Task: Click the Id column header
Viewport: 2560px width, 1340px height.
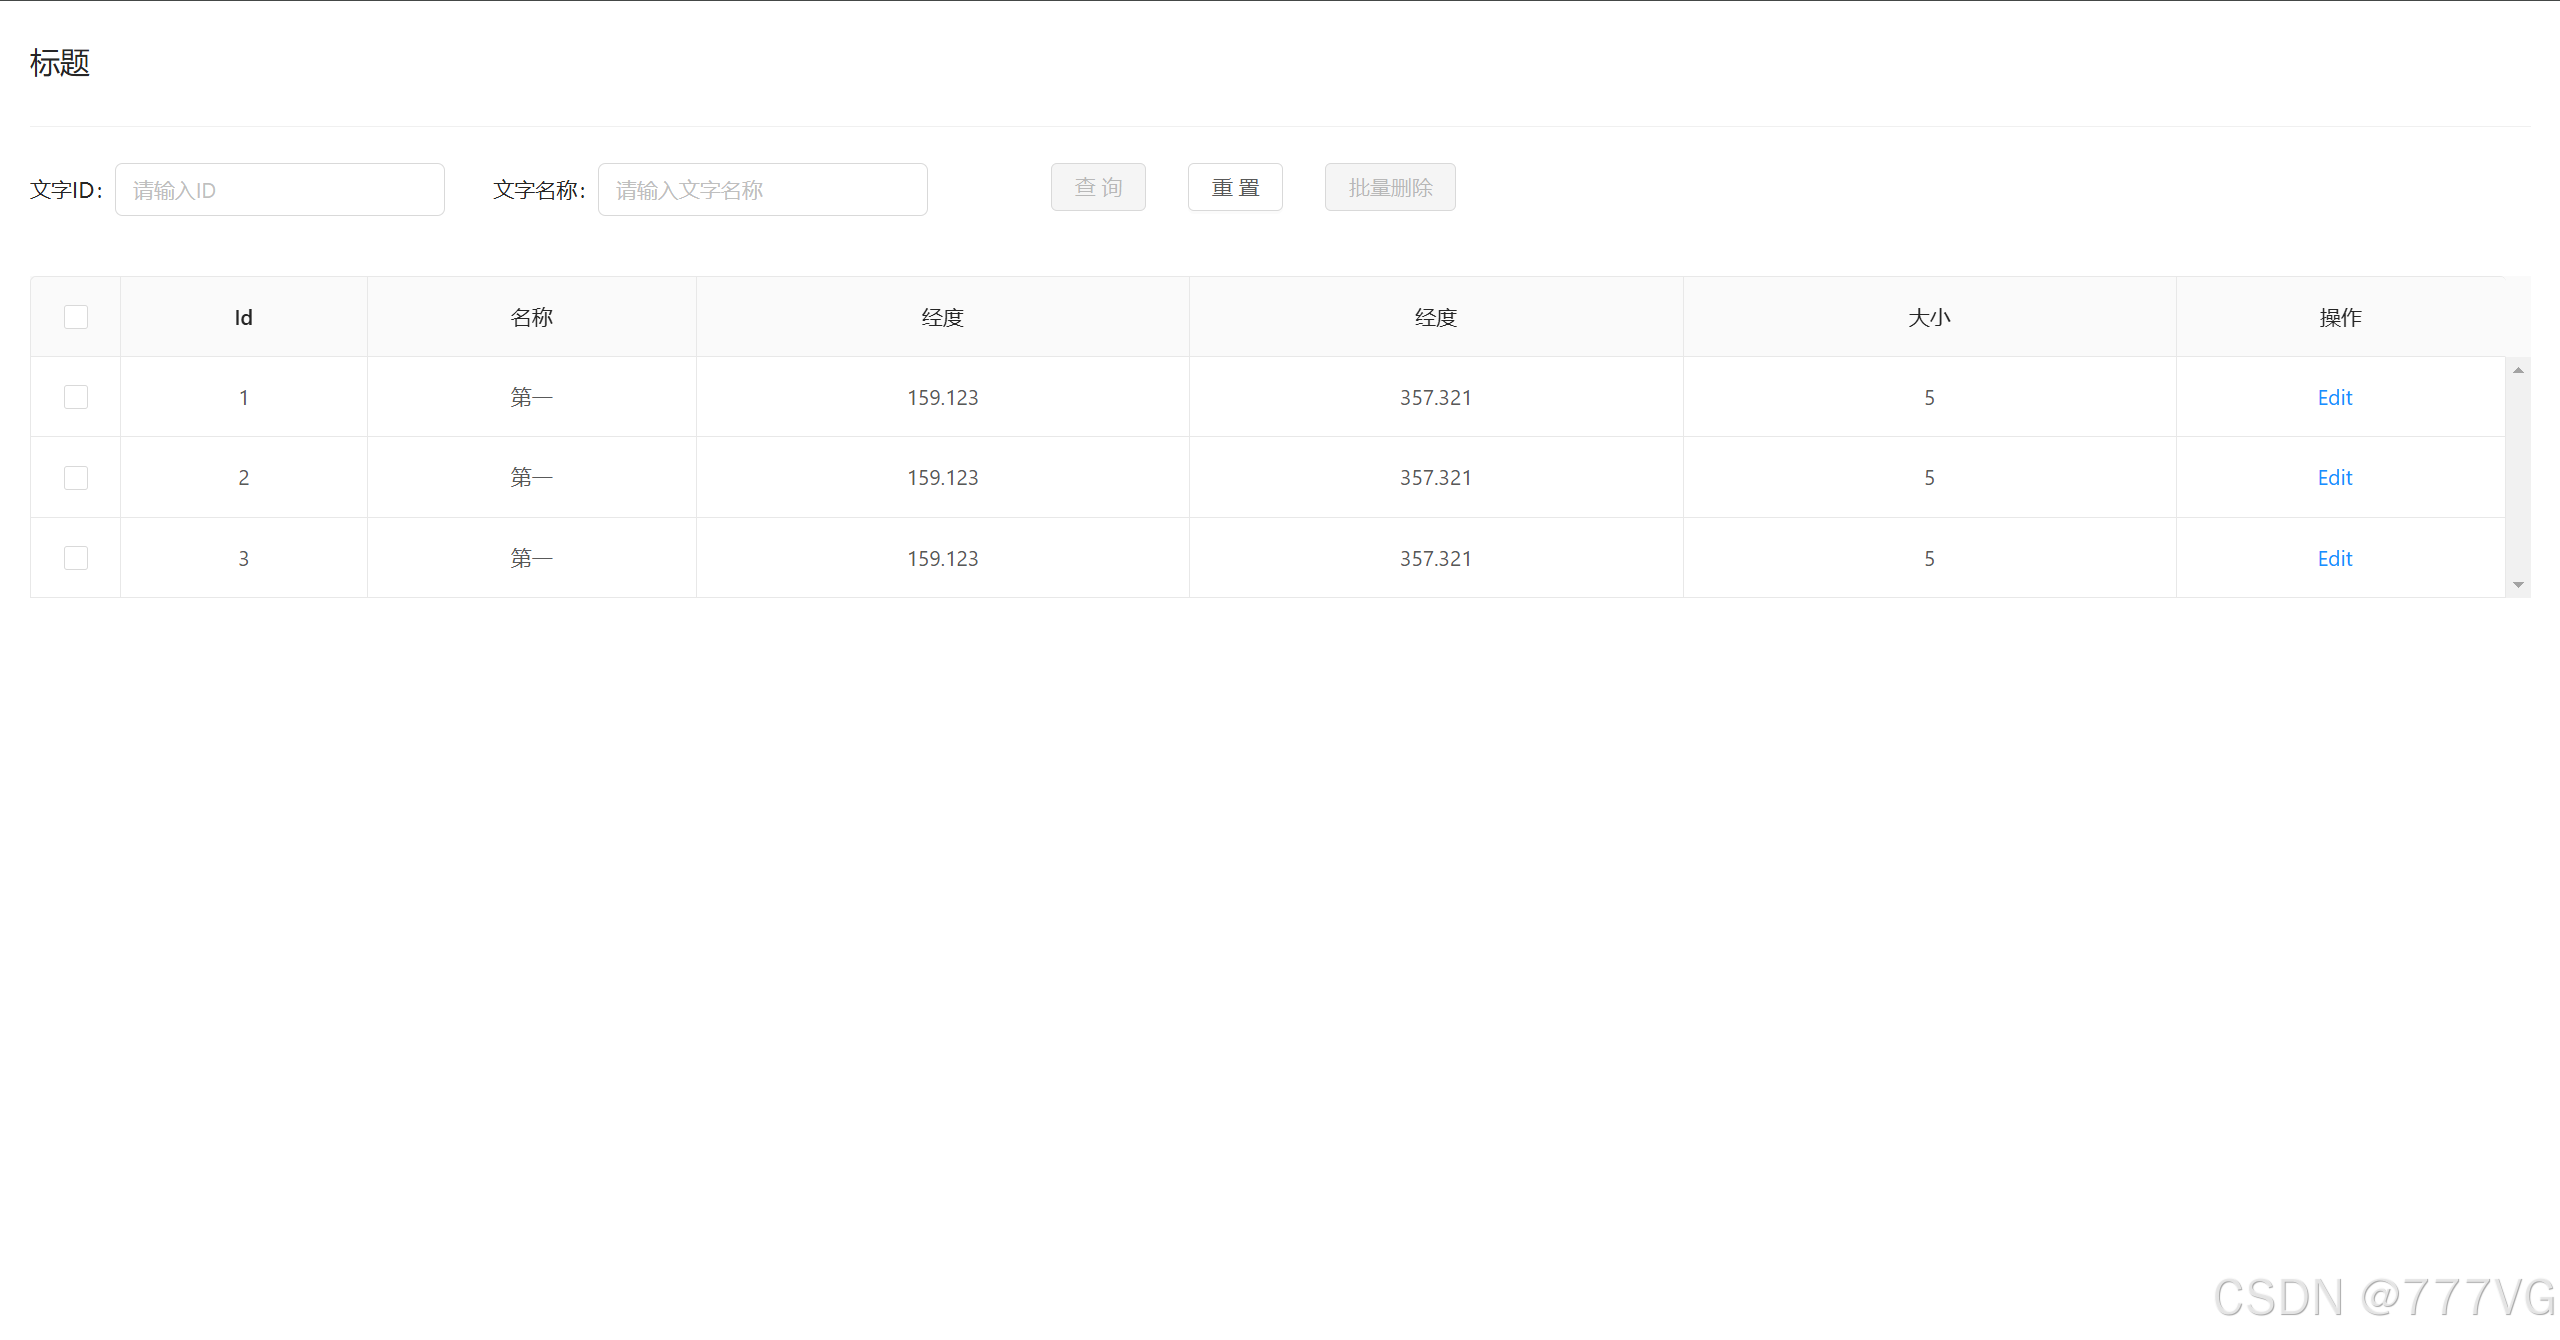Action: click(243, 316)
